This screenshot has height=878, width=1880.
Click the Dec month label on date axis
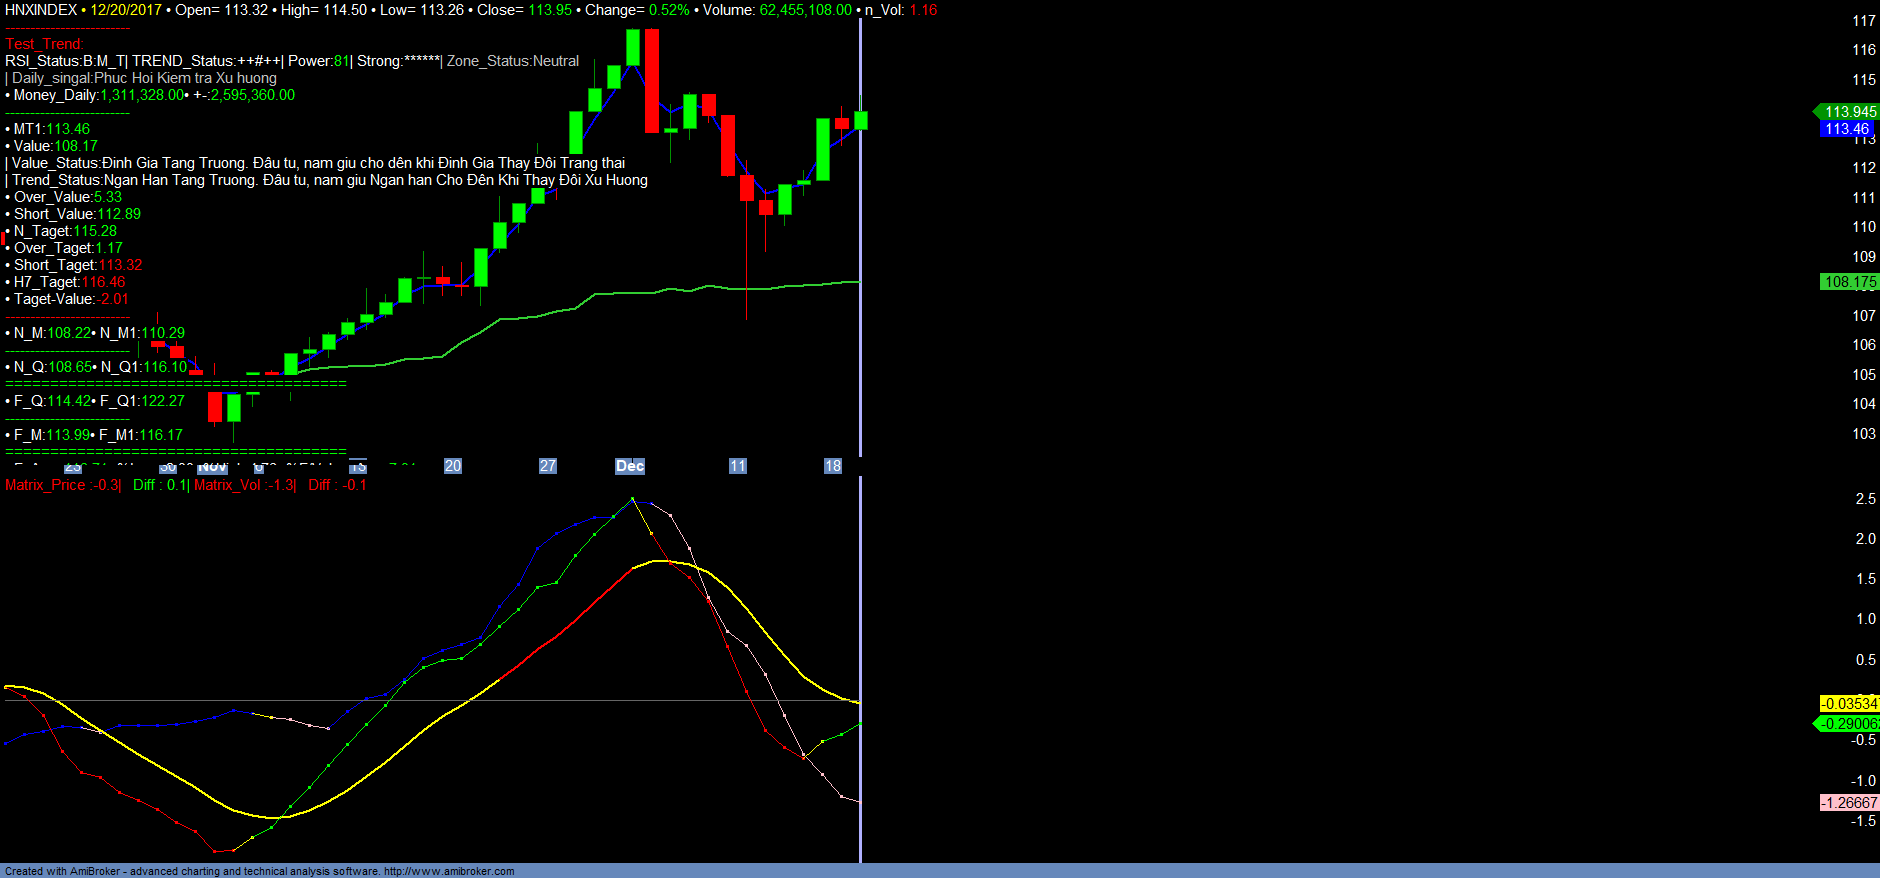[629, 466]
